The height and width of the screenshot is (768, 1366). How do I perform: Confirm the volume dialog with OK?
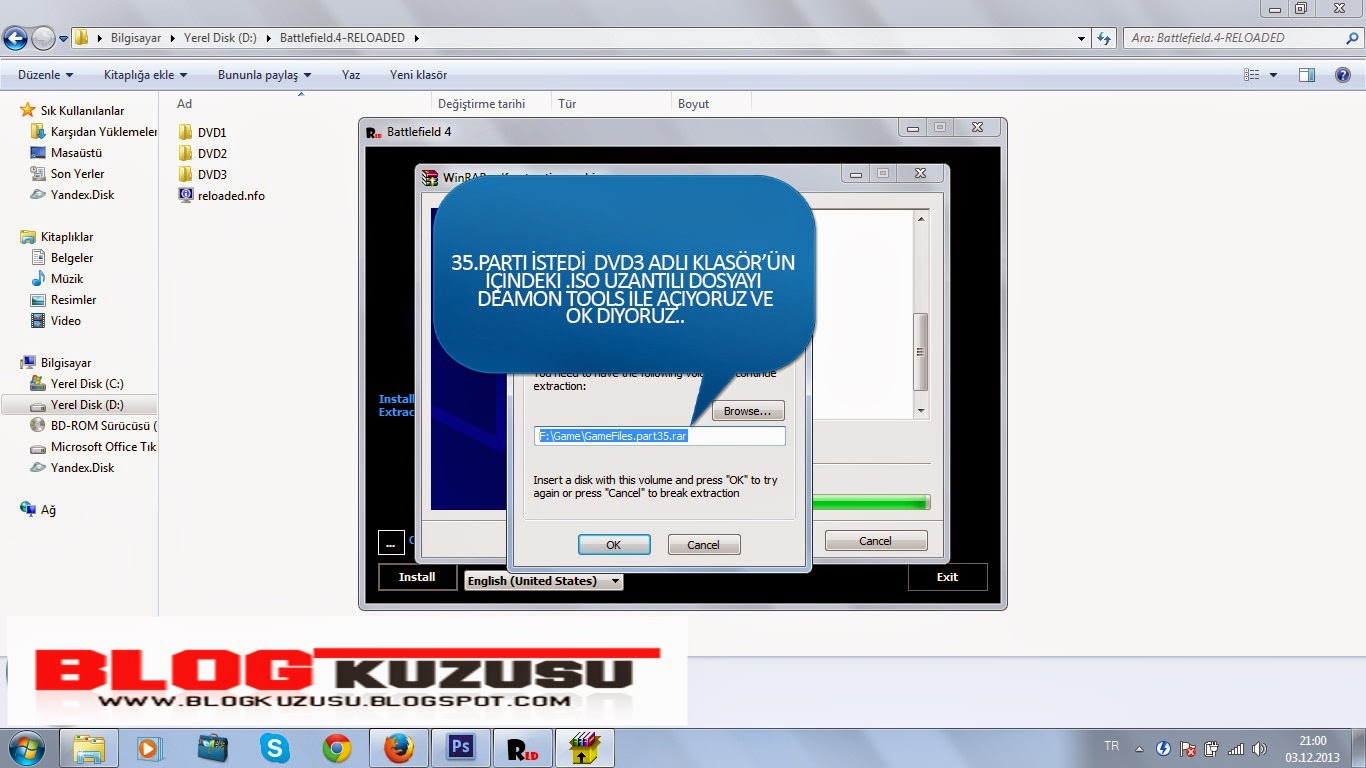click(x=614, y=545)
